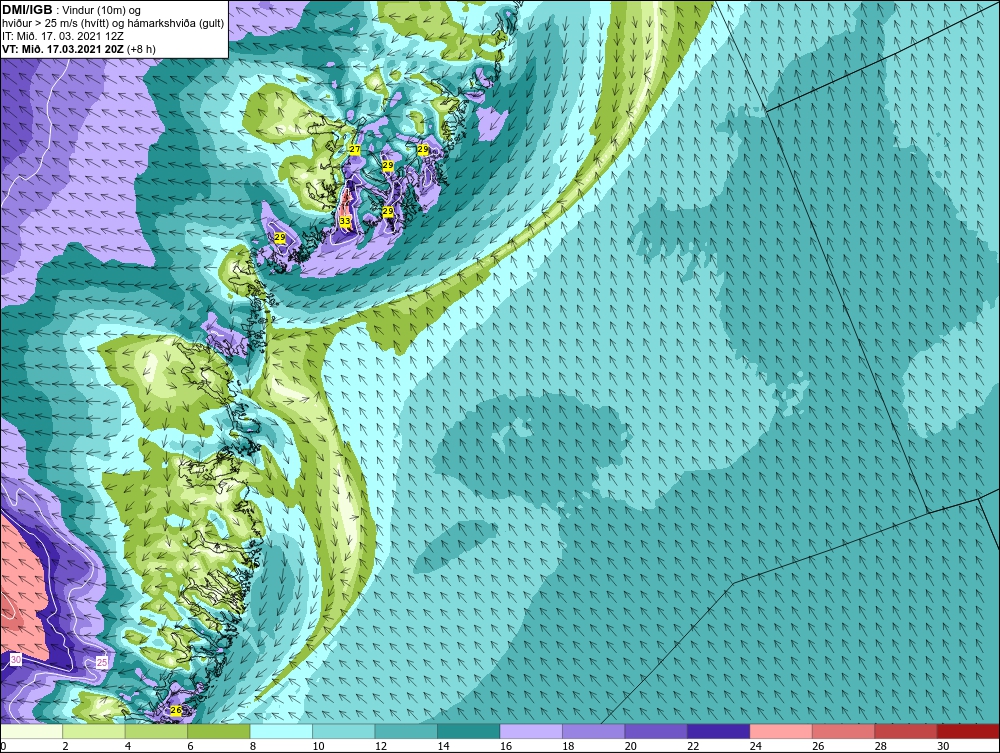This screenshot has height=753, width=1000.
Task: Click the scale value 2
Action: pos(66,746)
